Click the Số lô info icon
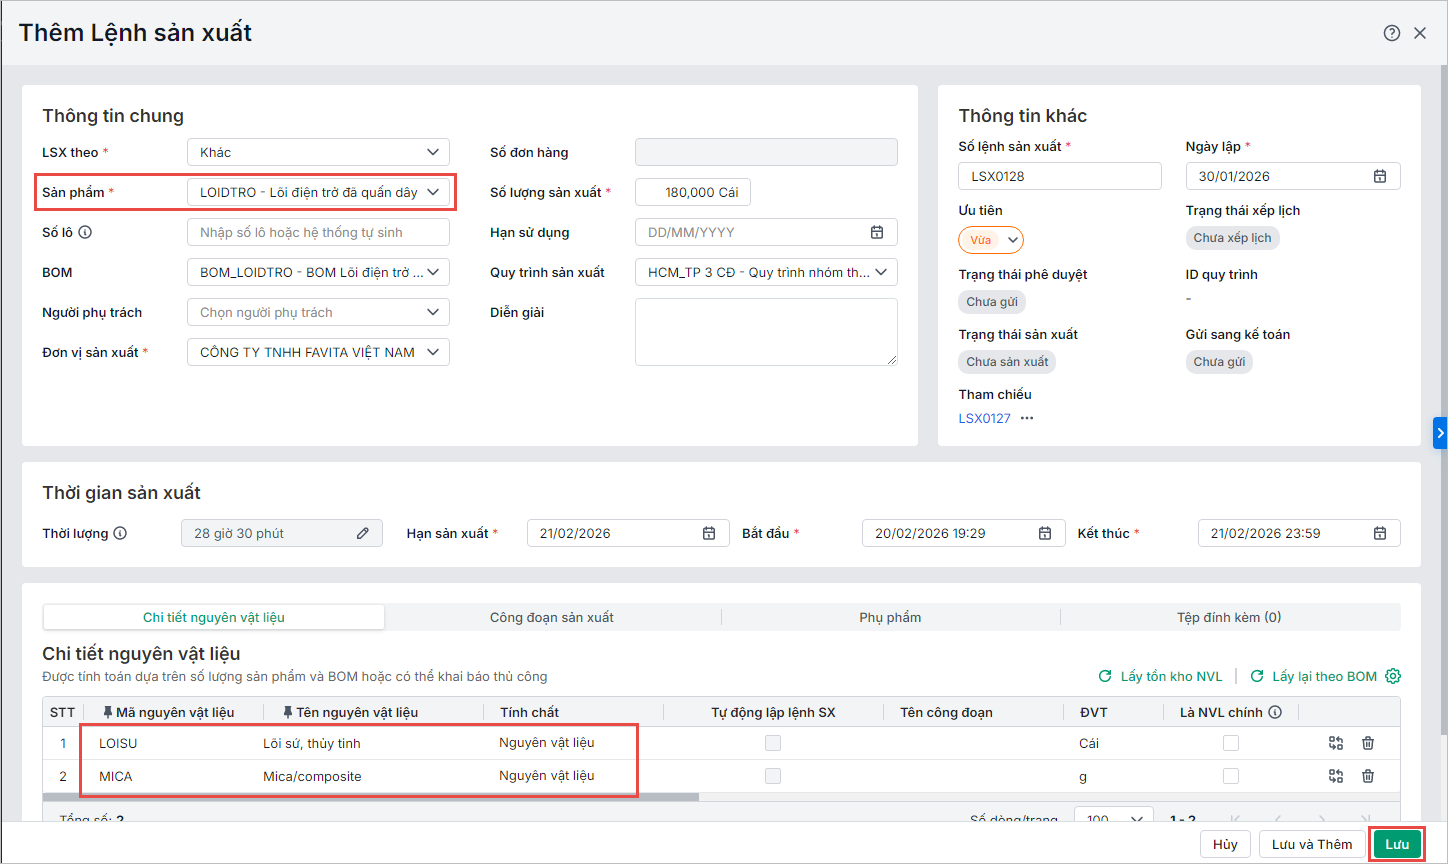Screen dimensions: 1448x864 pos(85,232)
